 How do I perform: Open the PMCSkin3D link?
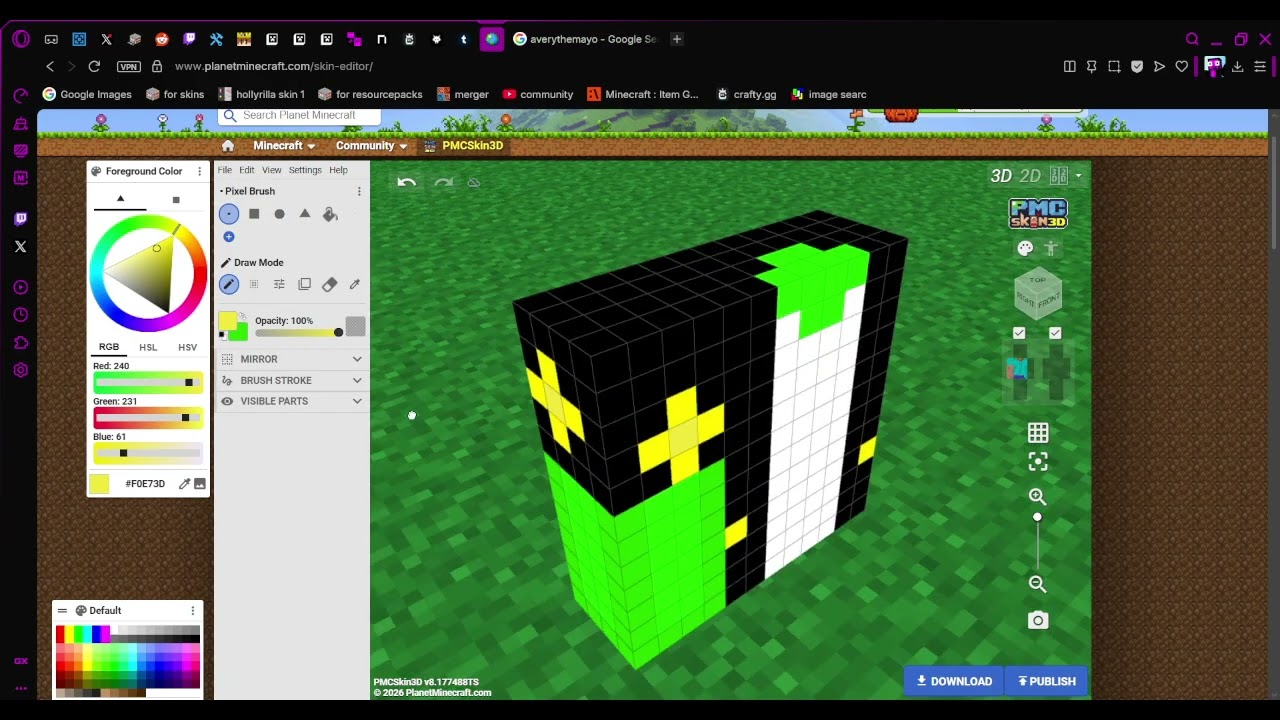[x=464, y=145]
